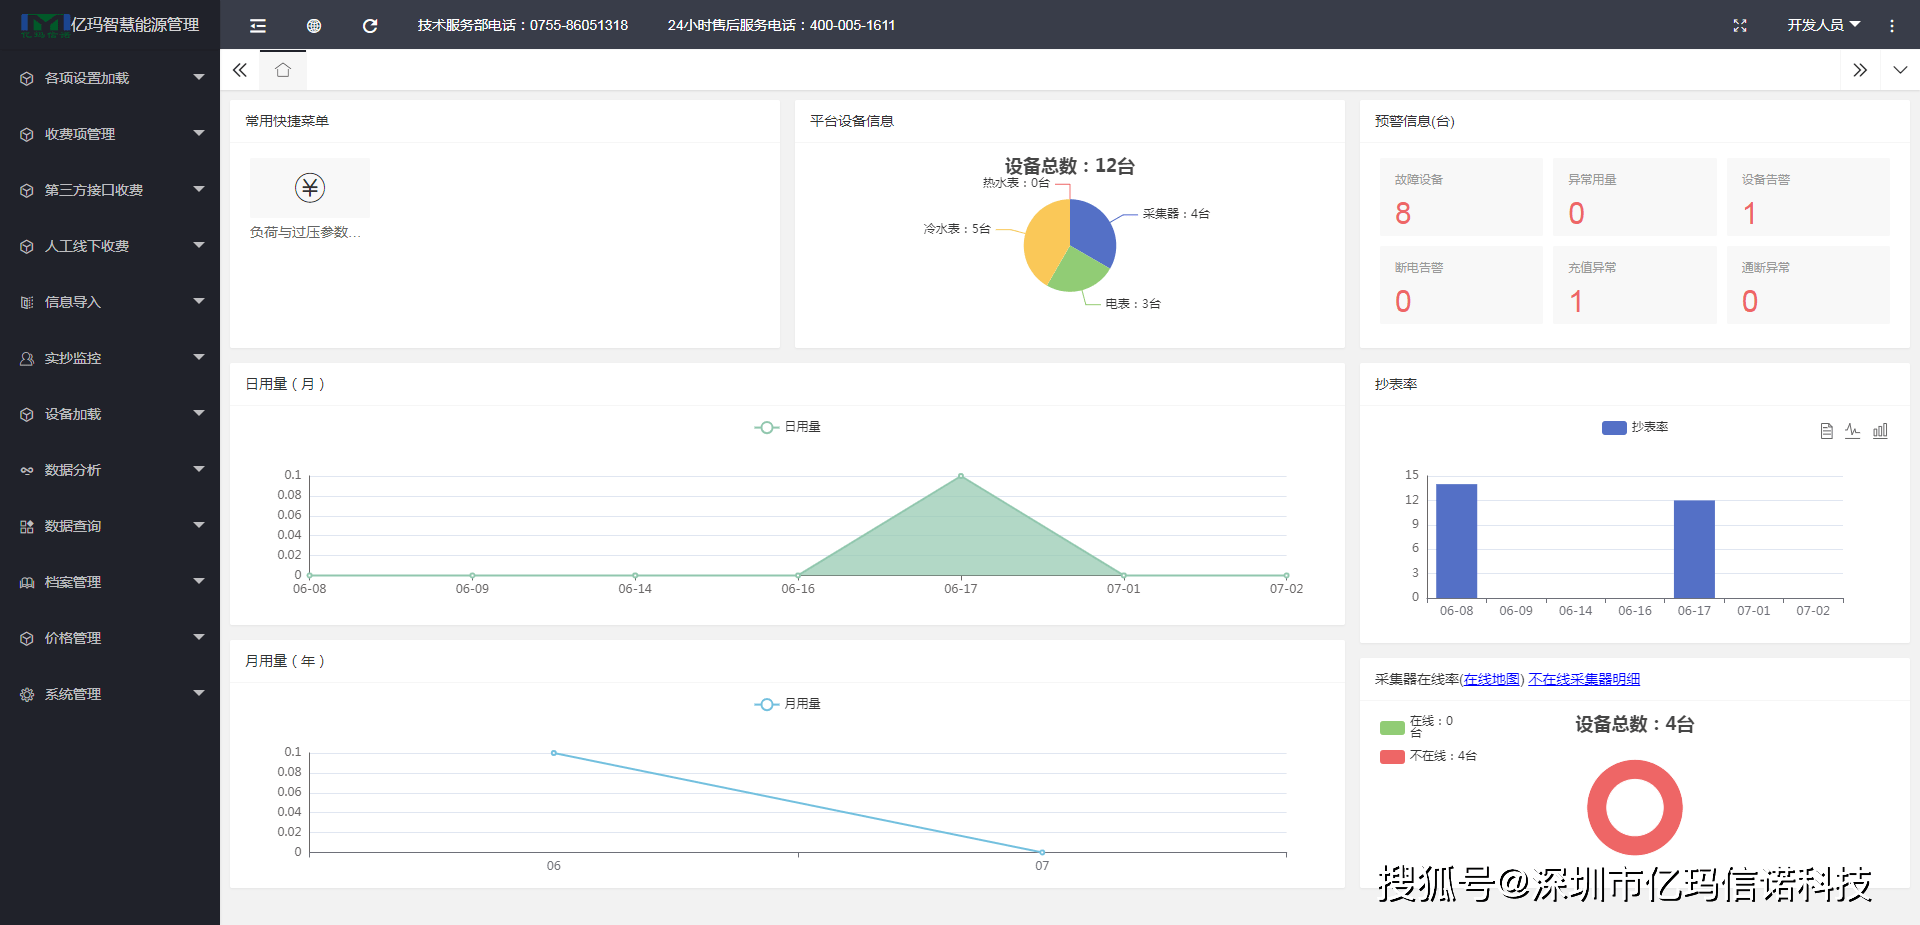Expand arrow next to 系统管理
1920x925 pixels.
pos(199,693)
